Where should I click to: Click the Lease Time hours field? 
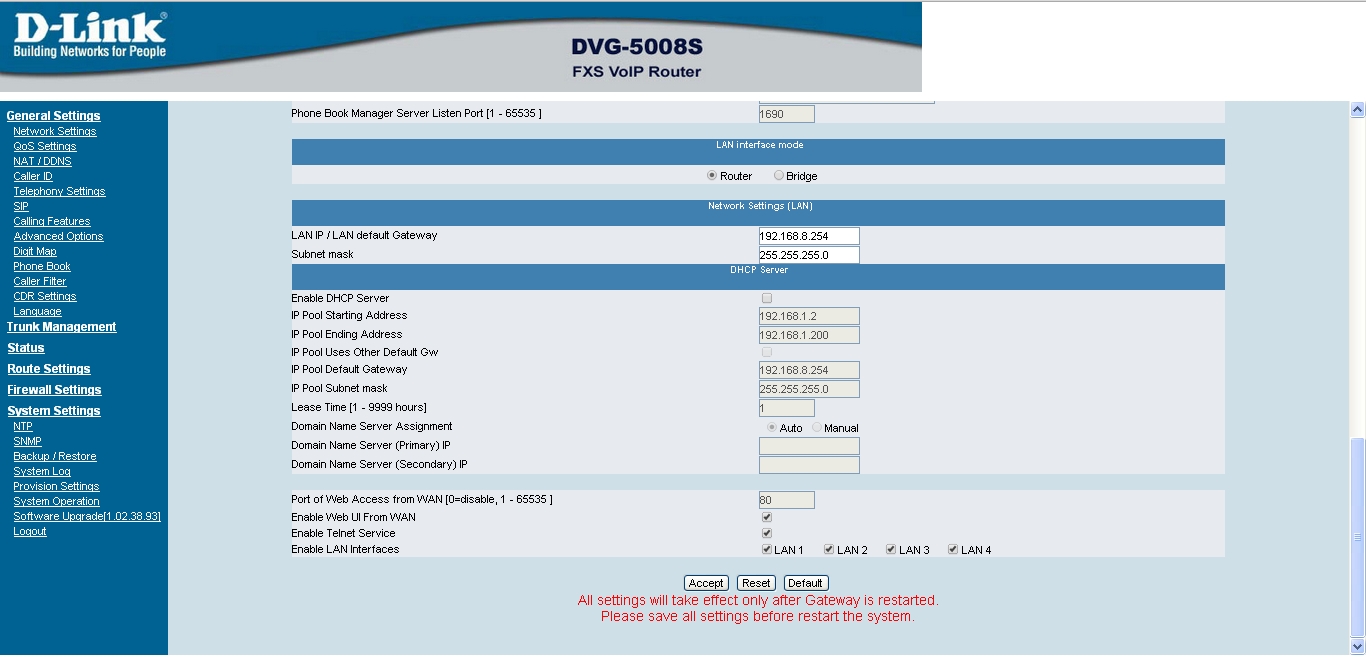click(x=787, y=408)
